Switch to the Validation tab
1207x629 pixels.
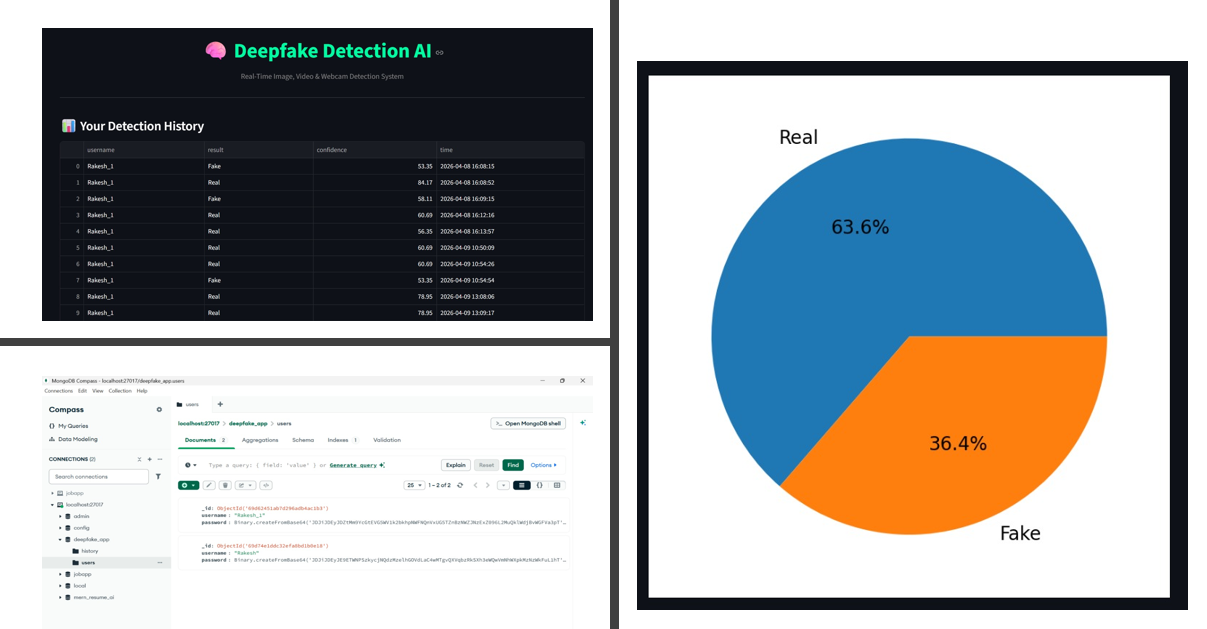tap(387, 440)
